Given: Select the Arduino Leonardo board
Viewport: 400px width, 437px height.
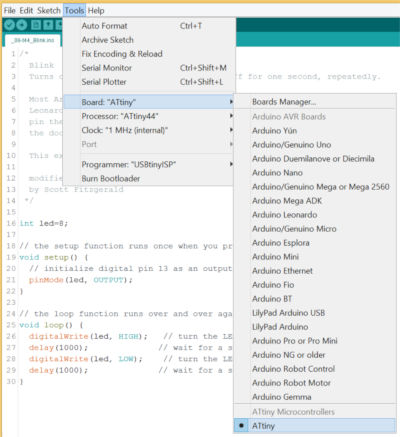Looking at the screenshot, I should 315,215.
